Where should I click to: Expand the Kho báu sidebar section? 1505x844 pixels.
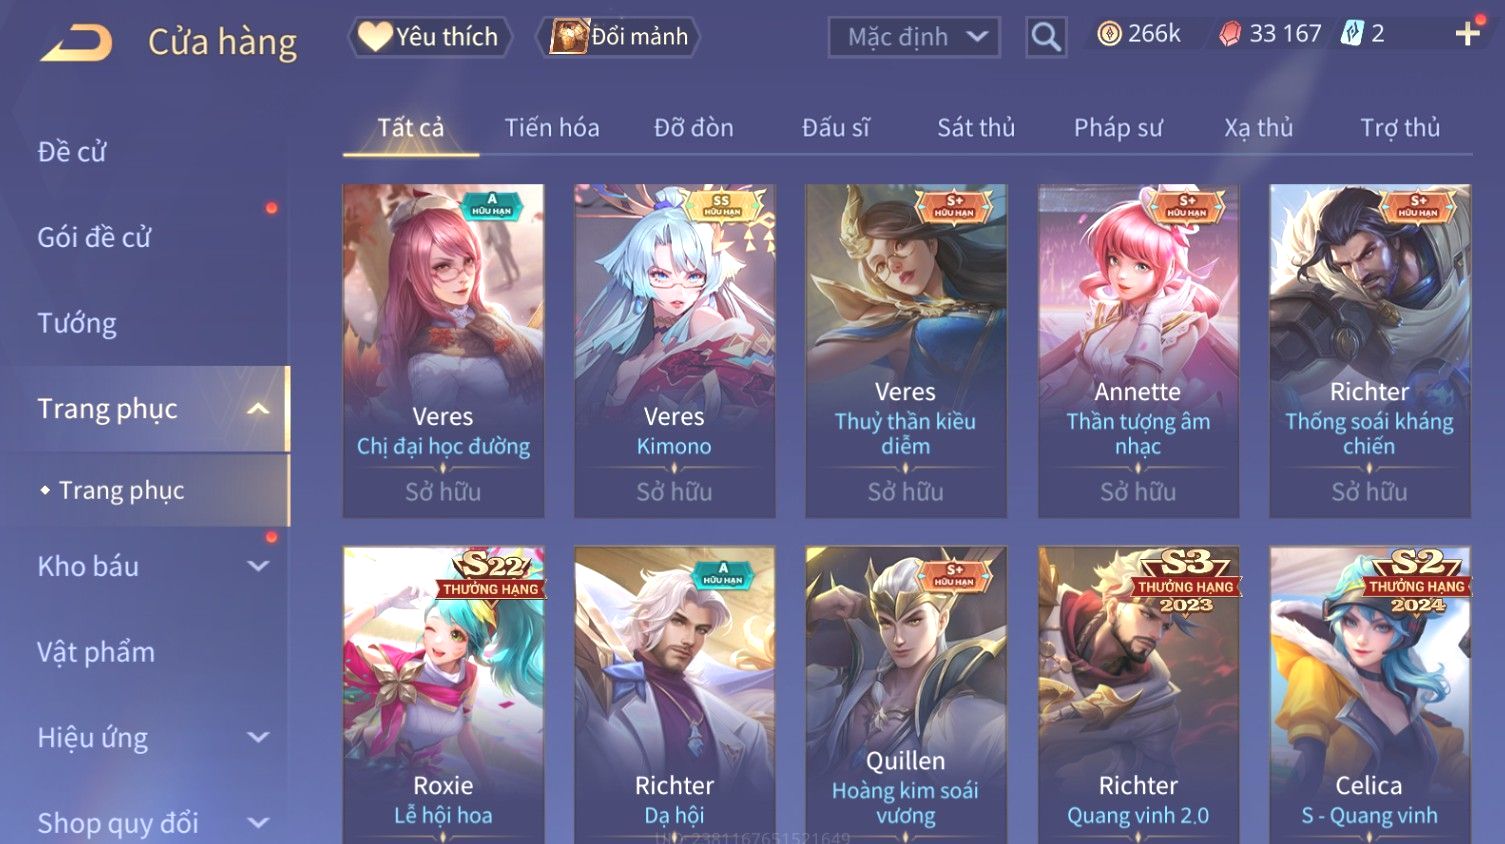tap(258, 566)
